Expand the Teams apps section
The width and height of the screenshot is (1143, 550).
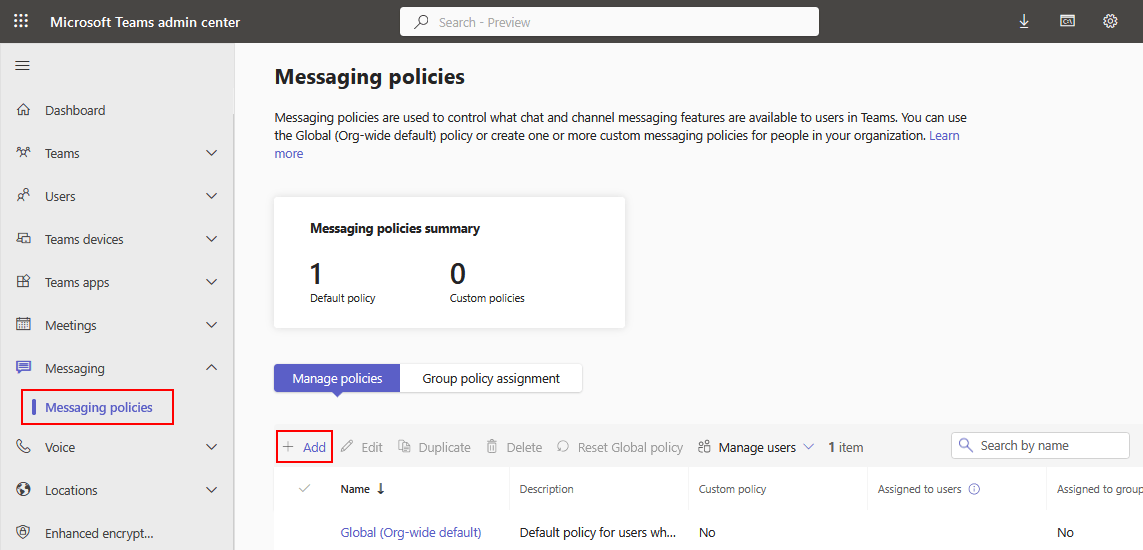[211, 282]
